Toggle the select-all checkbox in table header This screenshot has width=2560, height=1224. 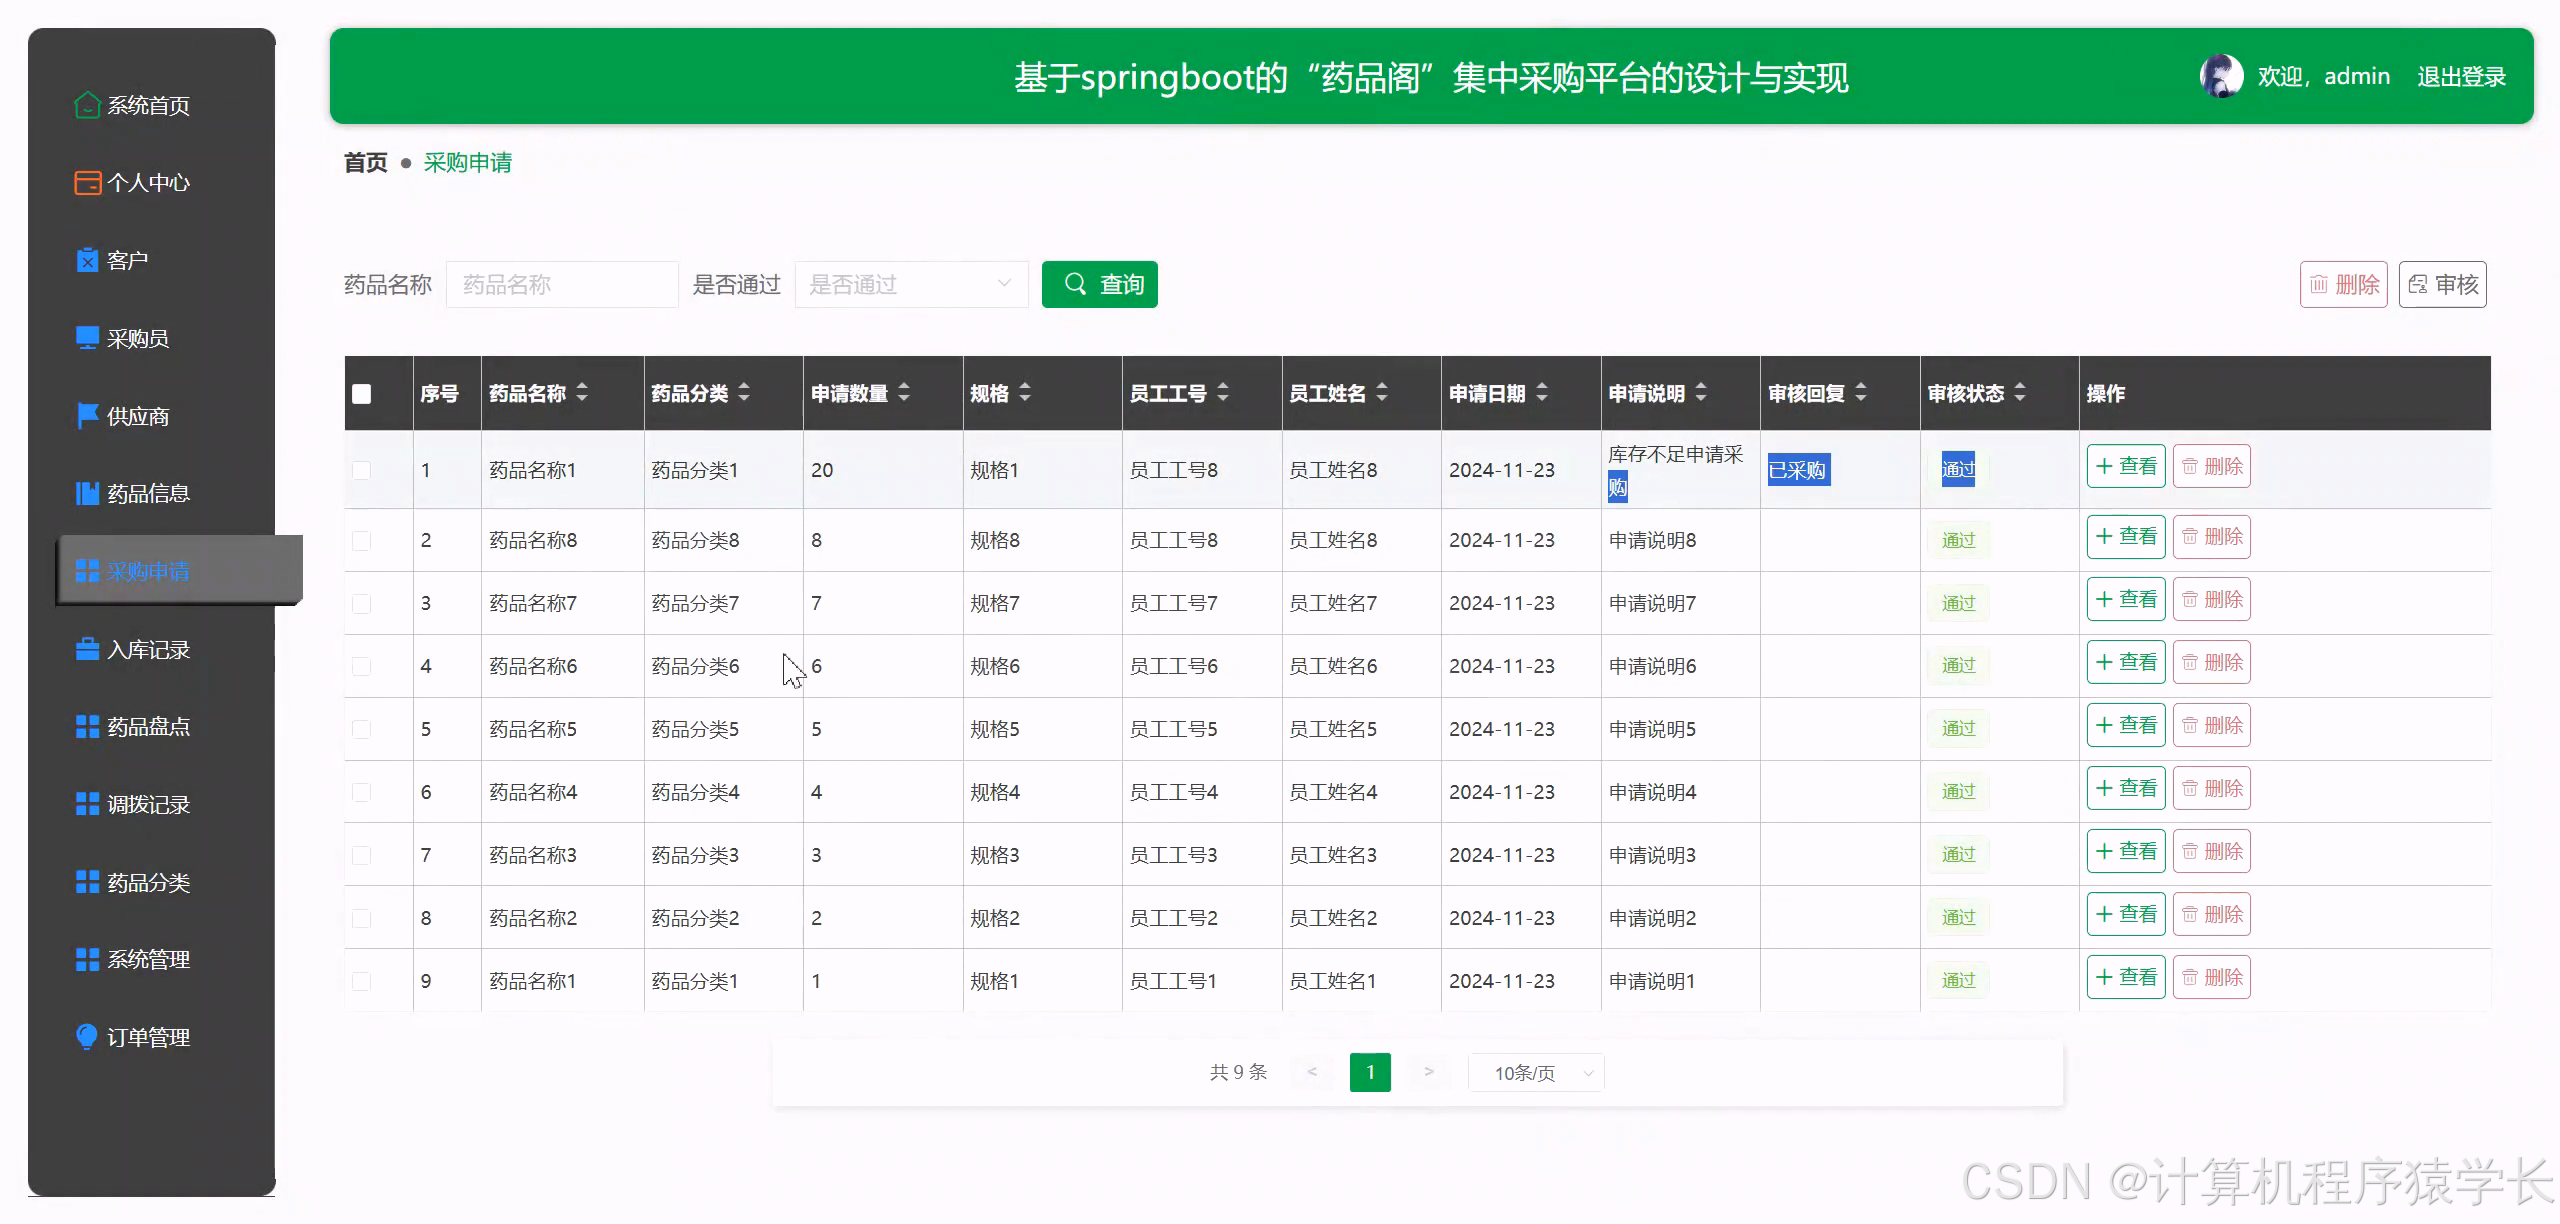[362, 394]
